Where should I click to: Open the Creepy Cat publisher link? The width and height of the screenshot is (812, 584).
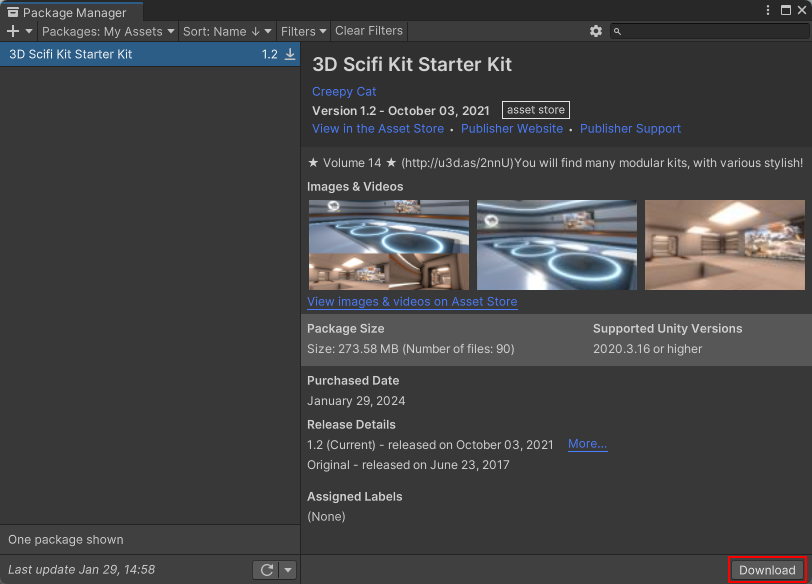point(344,91)
